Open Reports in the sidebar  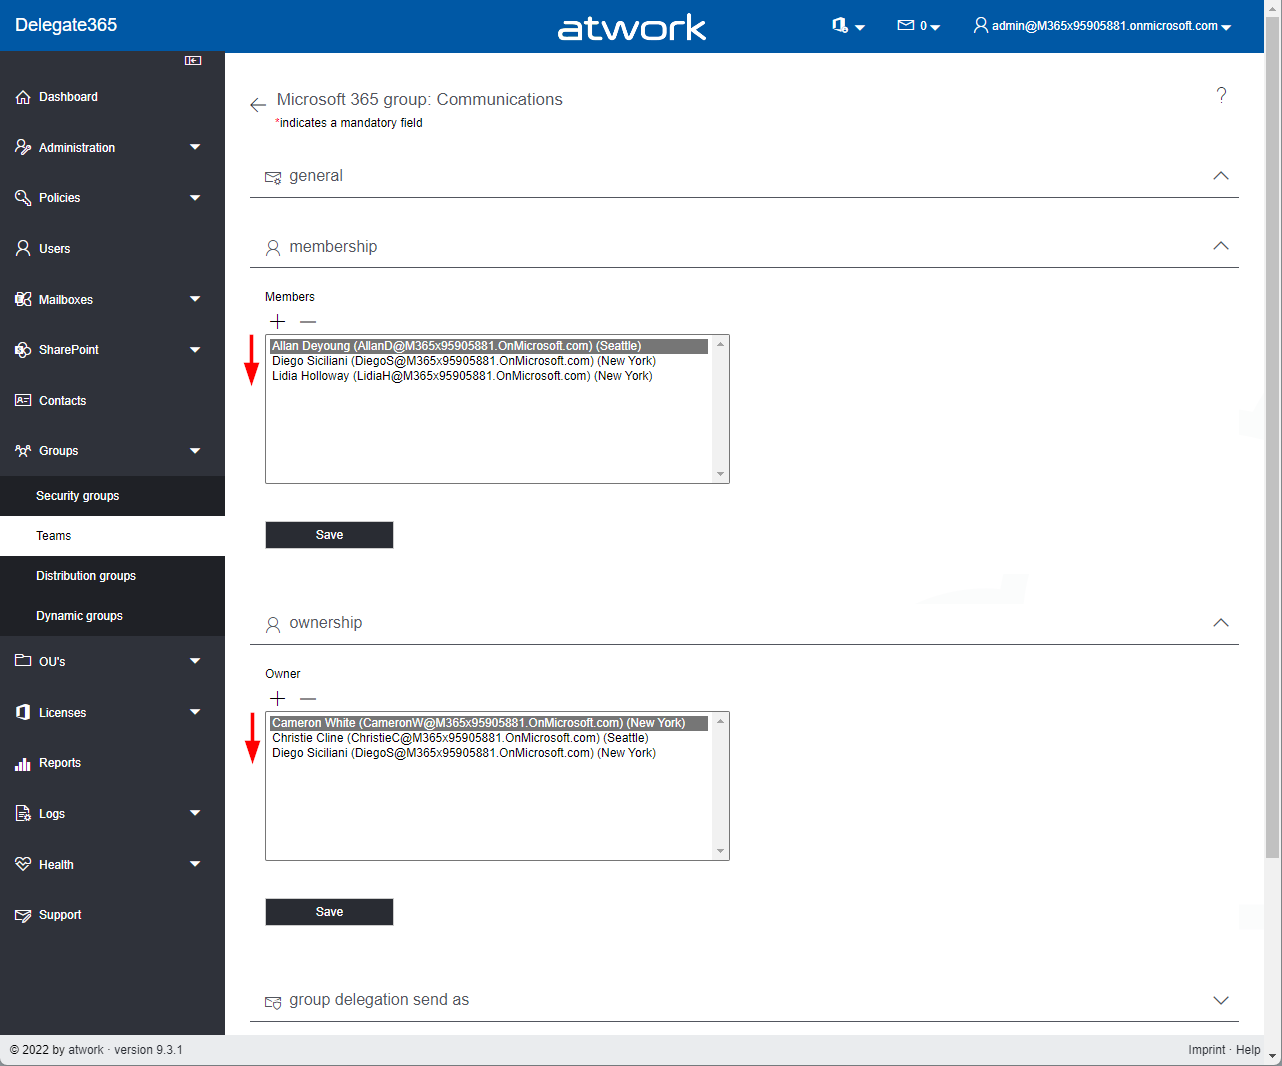click(x=112, y=763)
